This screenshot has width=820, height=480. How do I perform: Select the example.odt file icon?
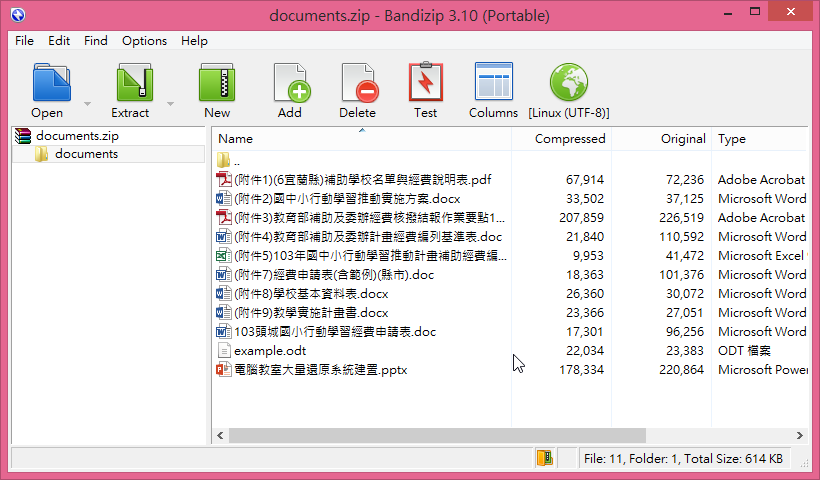point(224,350)
